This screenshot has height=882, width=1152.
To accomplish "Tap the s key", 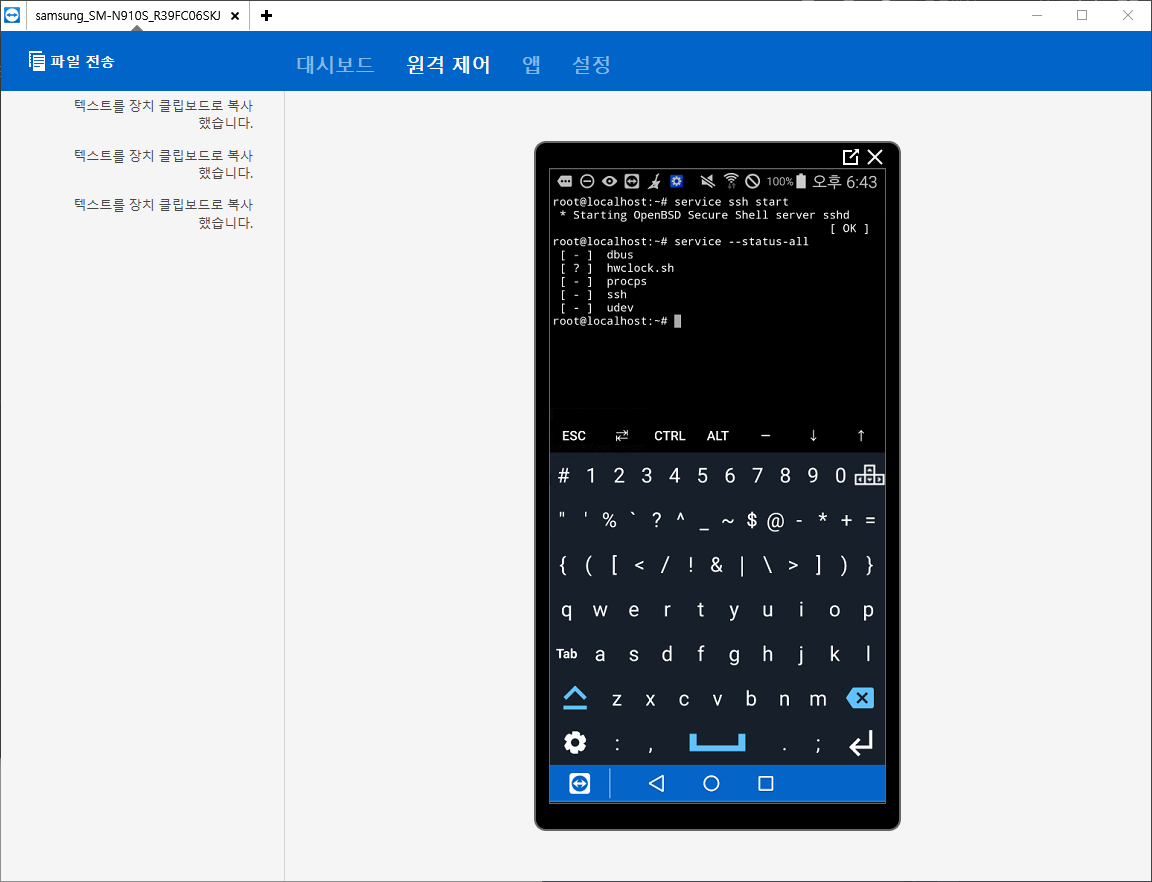I will click(x=633, y=654).
